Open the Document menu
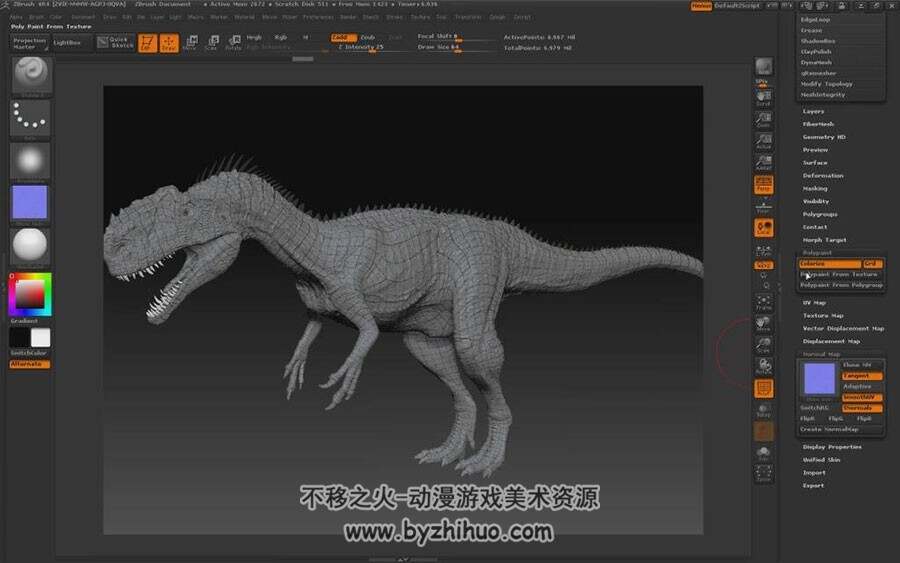This screenshot has width=900, height=563. (83, 17)
